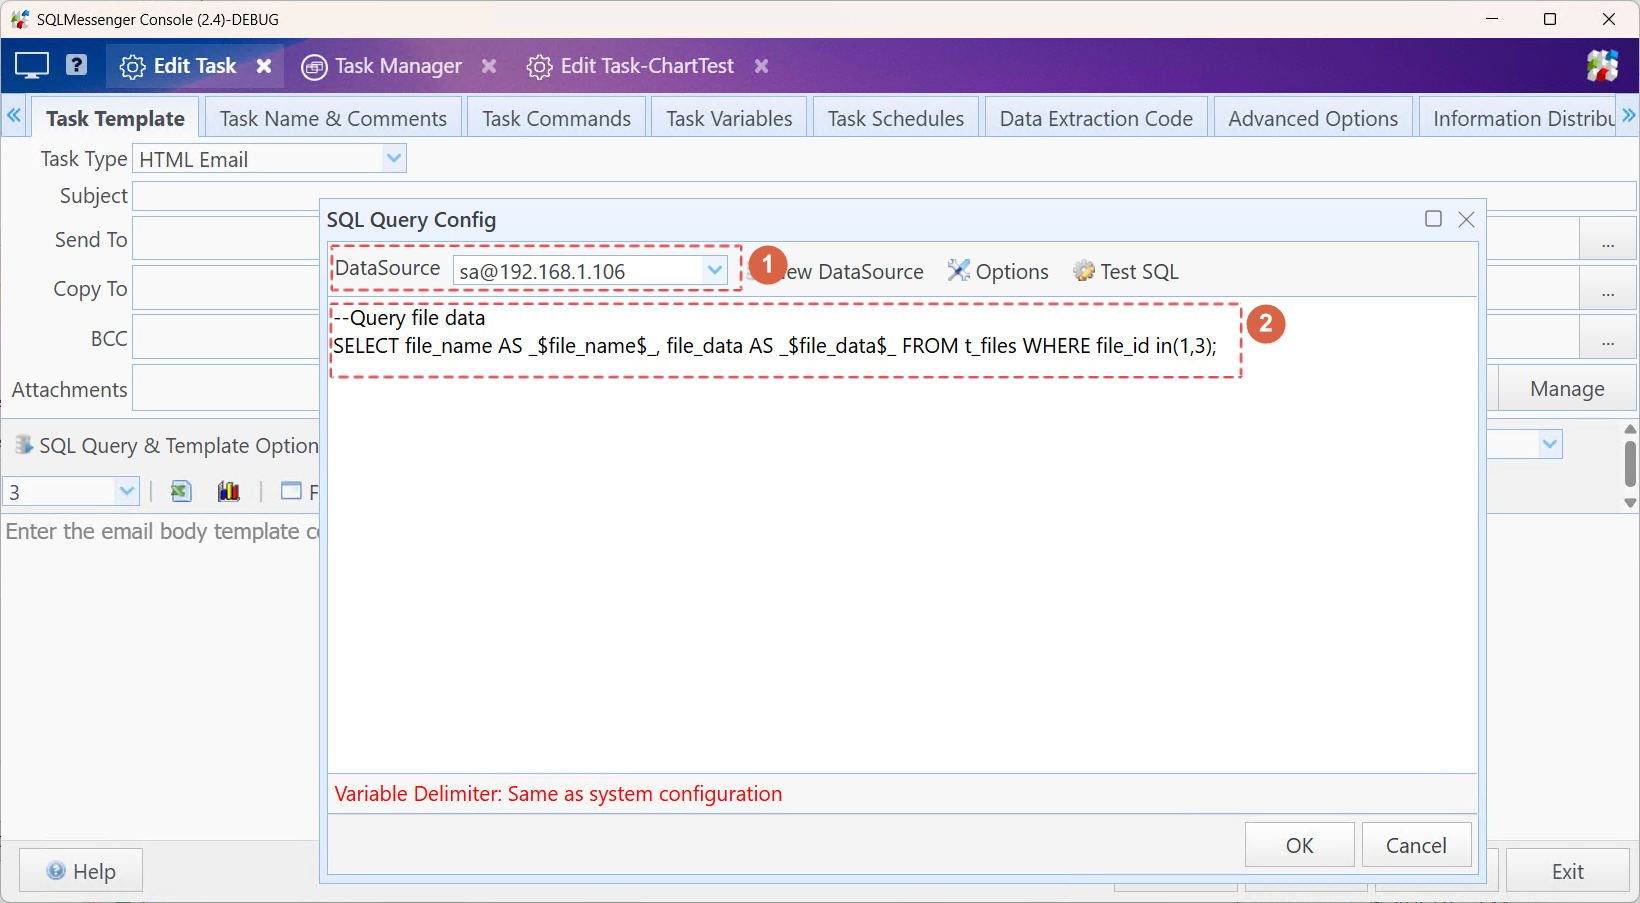The height and width of the screenshot is (903, 1640).
Task: Expand hidden tabs with the right chevron
Action: (1630, 115)
